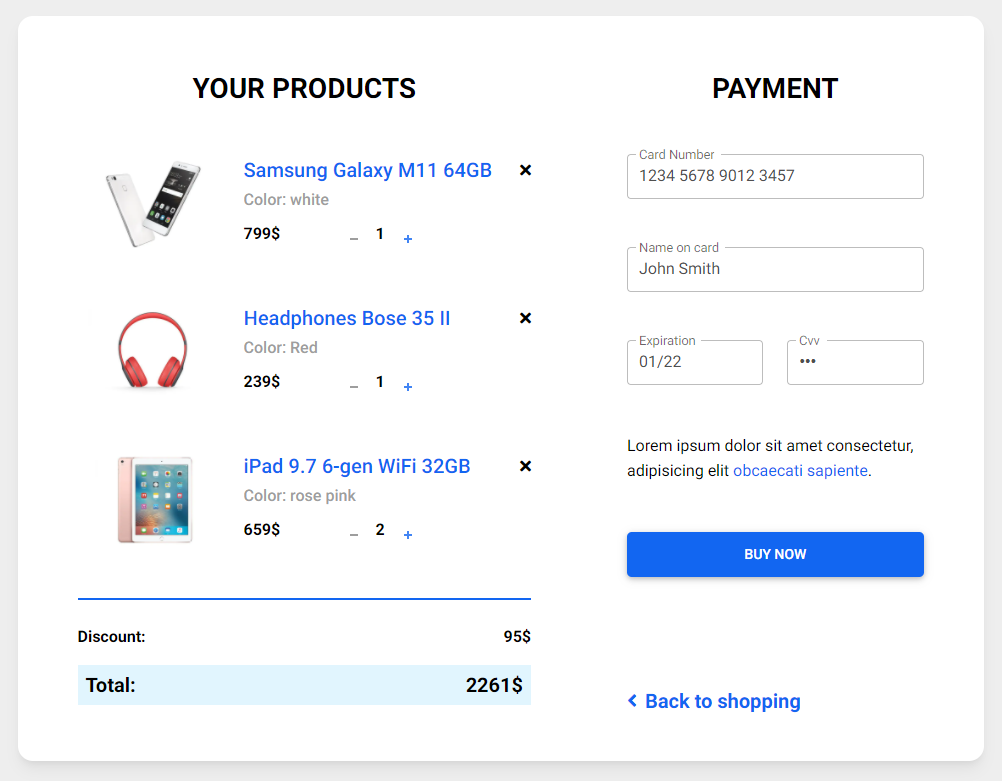Decrease the Bose headphones quantity
The image size is (1002, 781).
(353, 385)
